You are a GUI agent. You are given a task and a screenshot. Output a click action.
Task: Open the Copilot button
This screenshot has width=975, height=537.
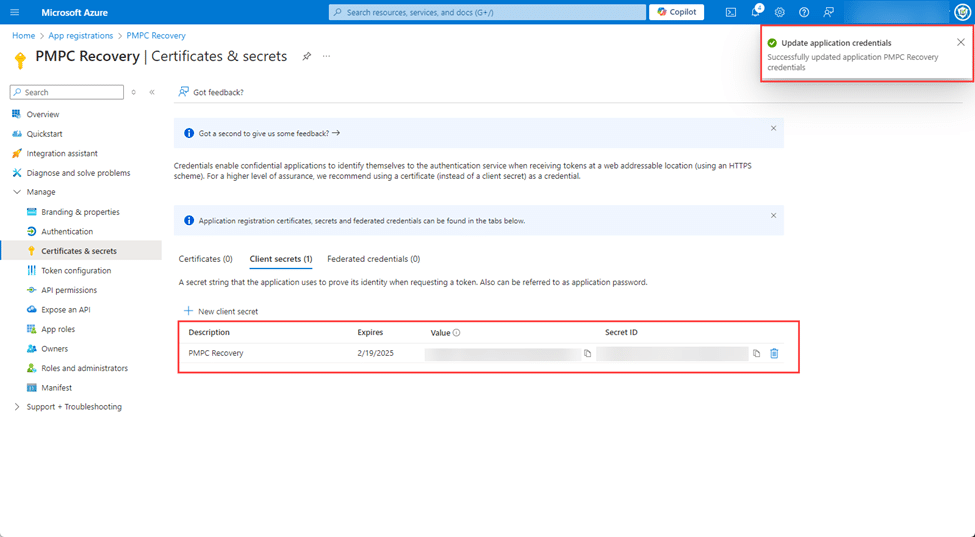tap(676, 12)
